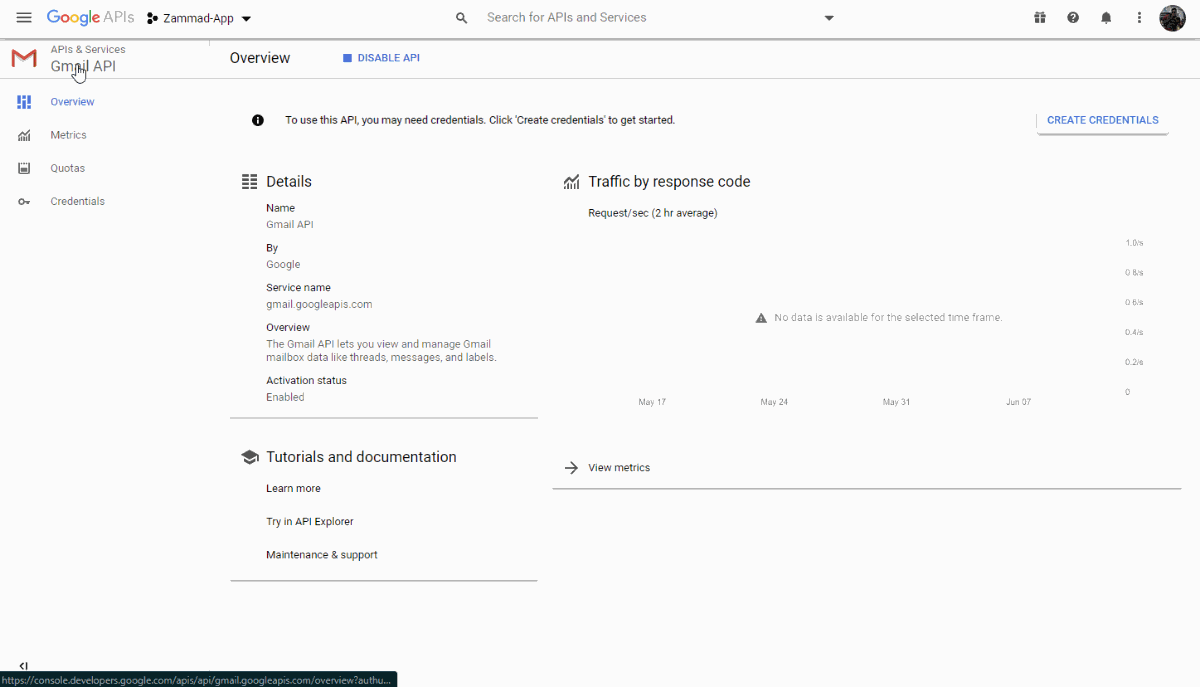The height and width of the screenshot is (687, 1200).
Task: Expand the search bar dropdown arrow
Action: coord(829,18)
